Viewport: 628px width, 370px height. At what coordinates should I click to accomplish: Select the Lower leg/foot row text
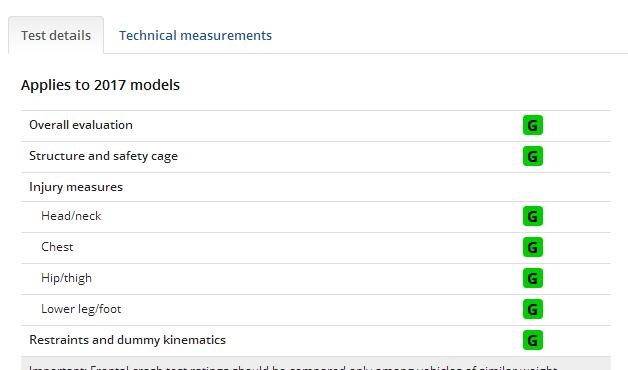click(x=81, y=309)
